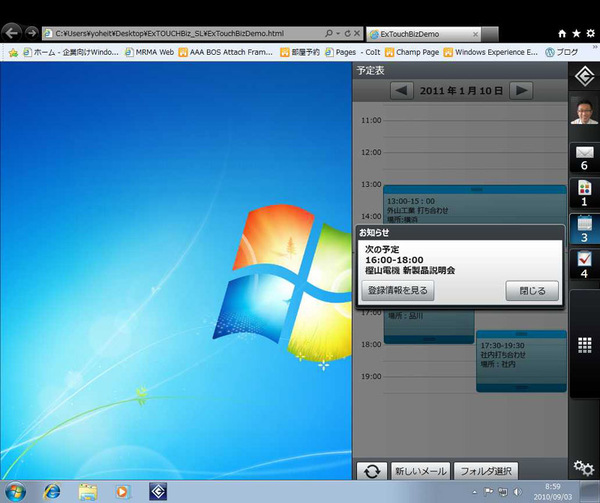Open settings gears icon in sidebar

point(584,467)
